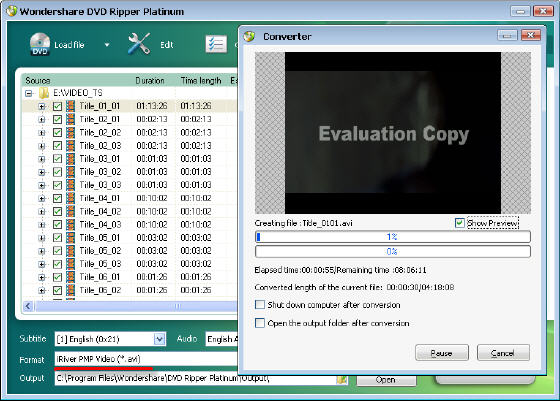Click the Load file toolbar label
Viewport: 560px width, 401px height.
[x=69, y=45]
